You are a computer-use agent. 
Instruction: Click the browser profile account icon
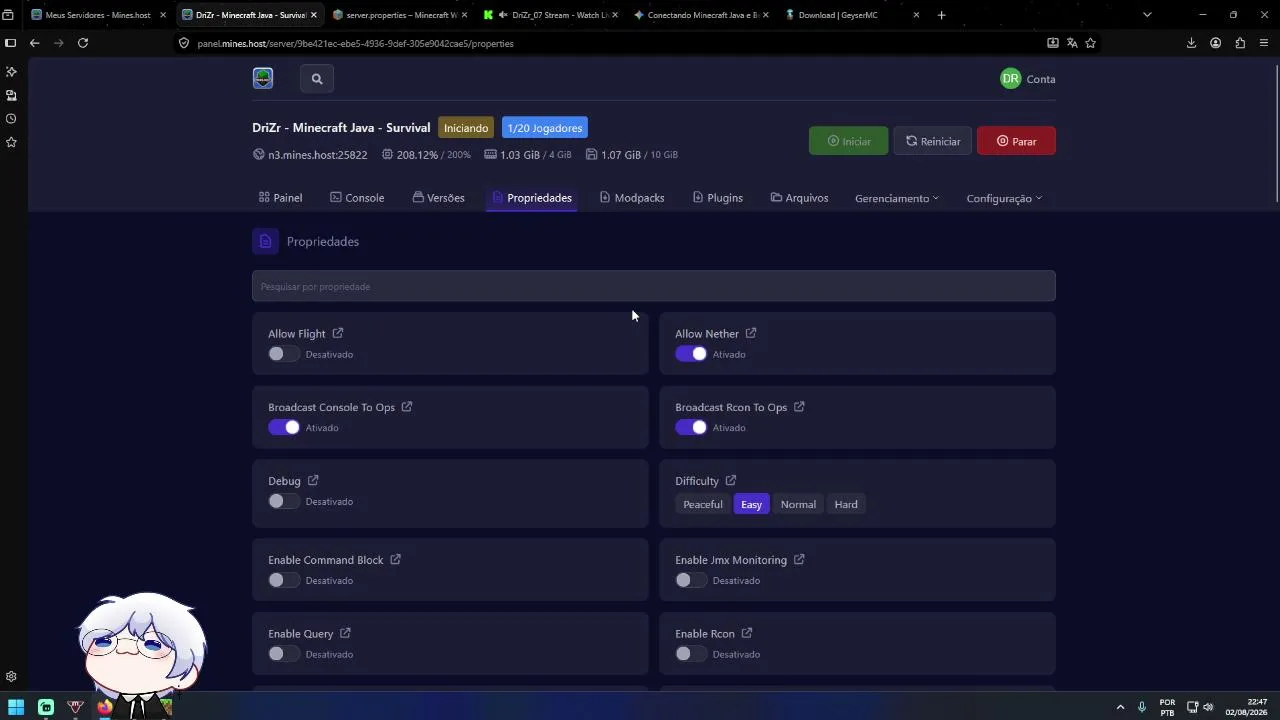pyautogui.click(x=1216, y=43)
